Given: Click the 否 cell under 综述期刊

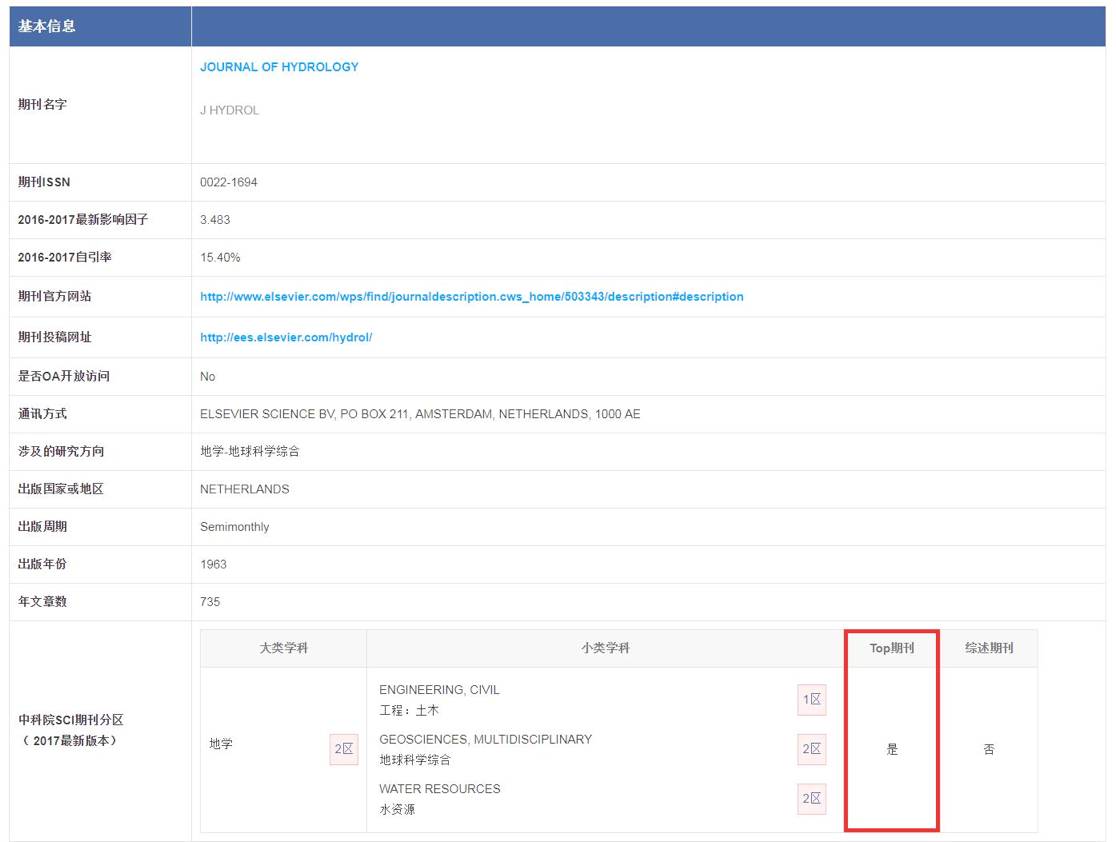Looking at the screenshot, I should pyautogui.click(x=990, y=749).
